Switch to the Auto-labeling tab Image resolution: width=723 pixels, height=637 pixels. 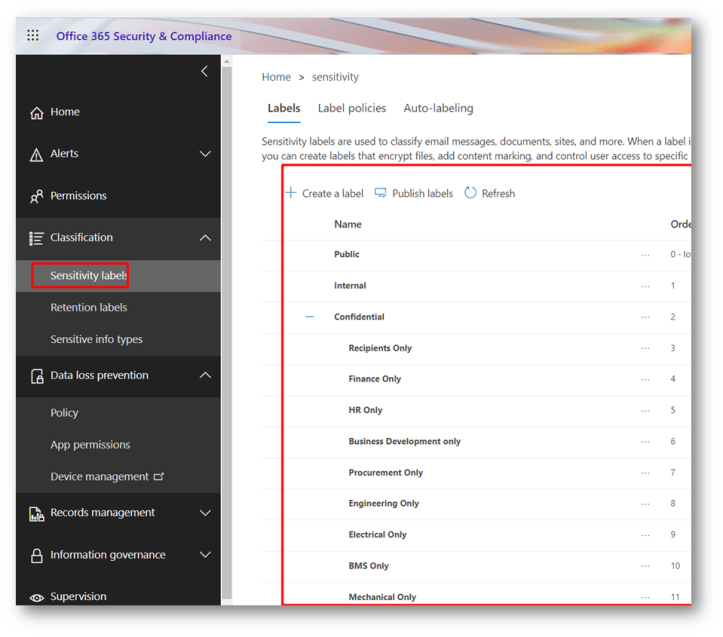pyautogui.click(x=438, y=108)
